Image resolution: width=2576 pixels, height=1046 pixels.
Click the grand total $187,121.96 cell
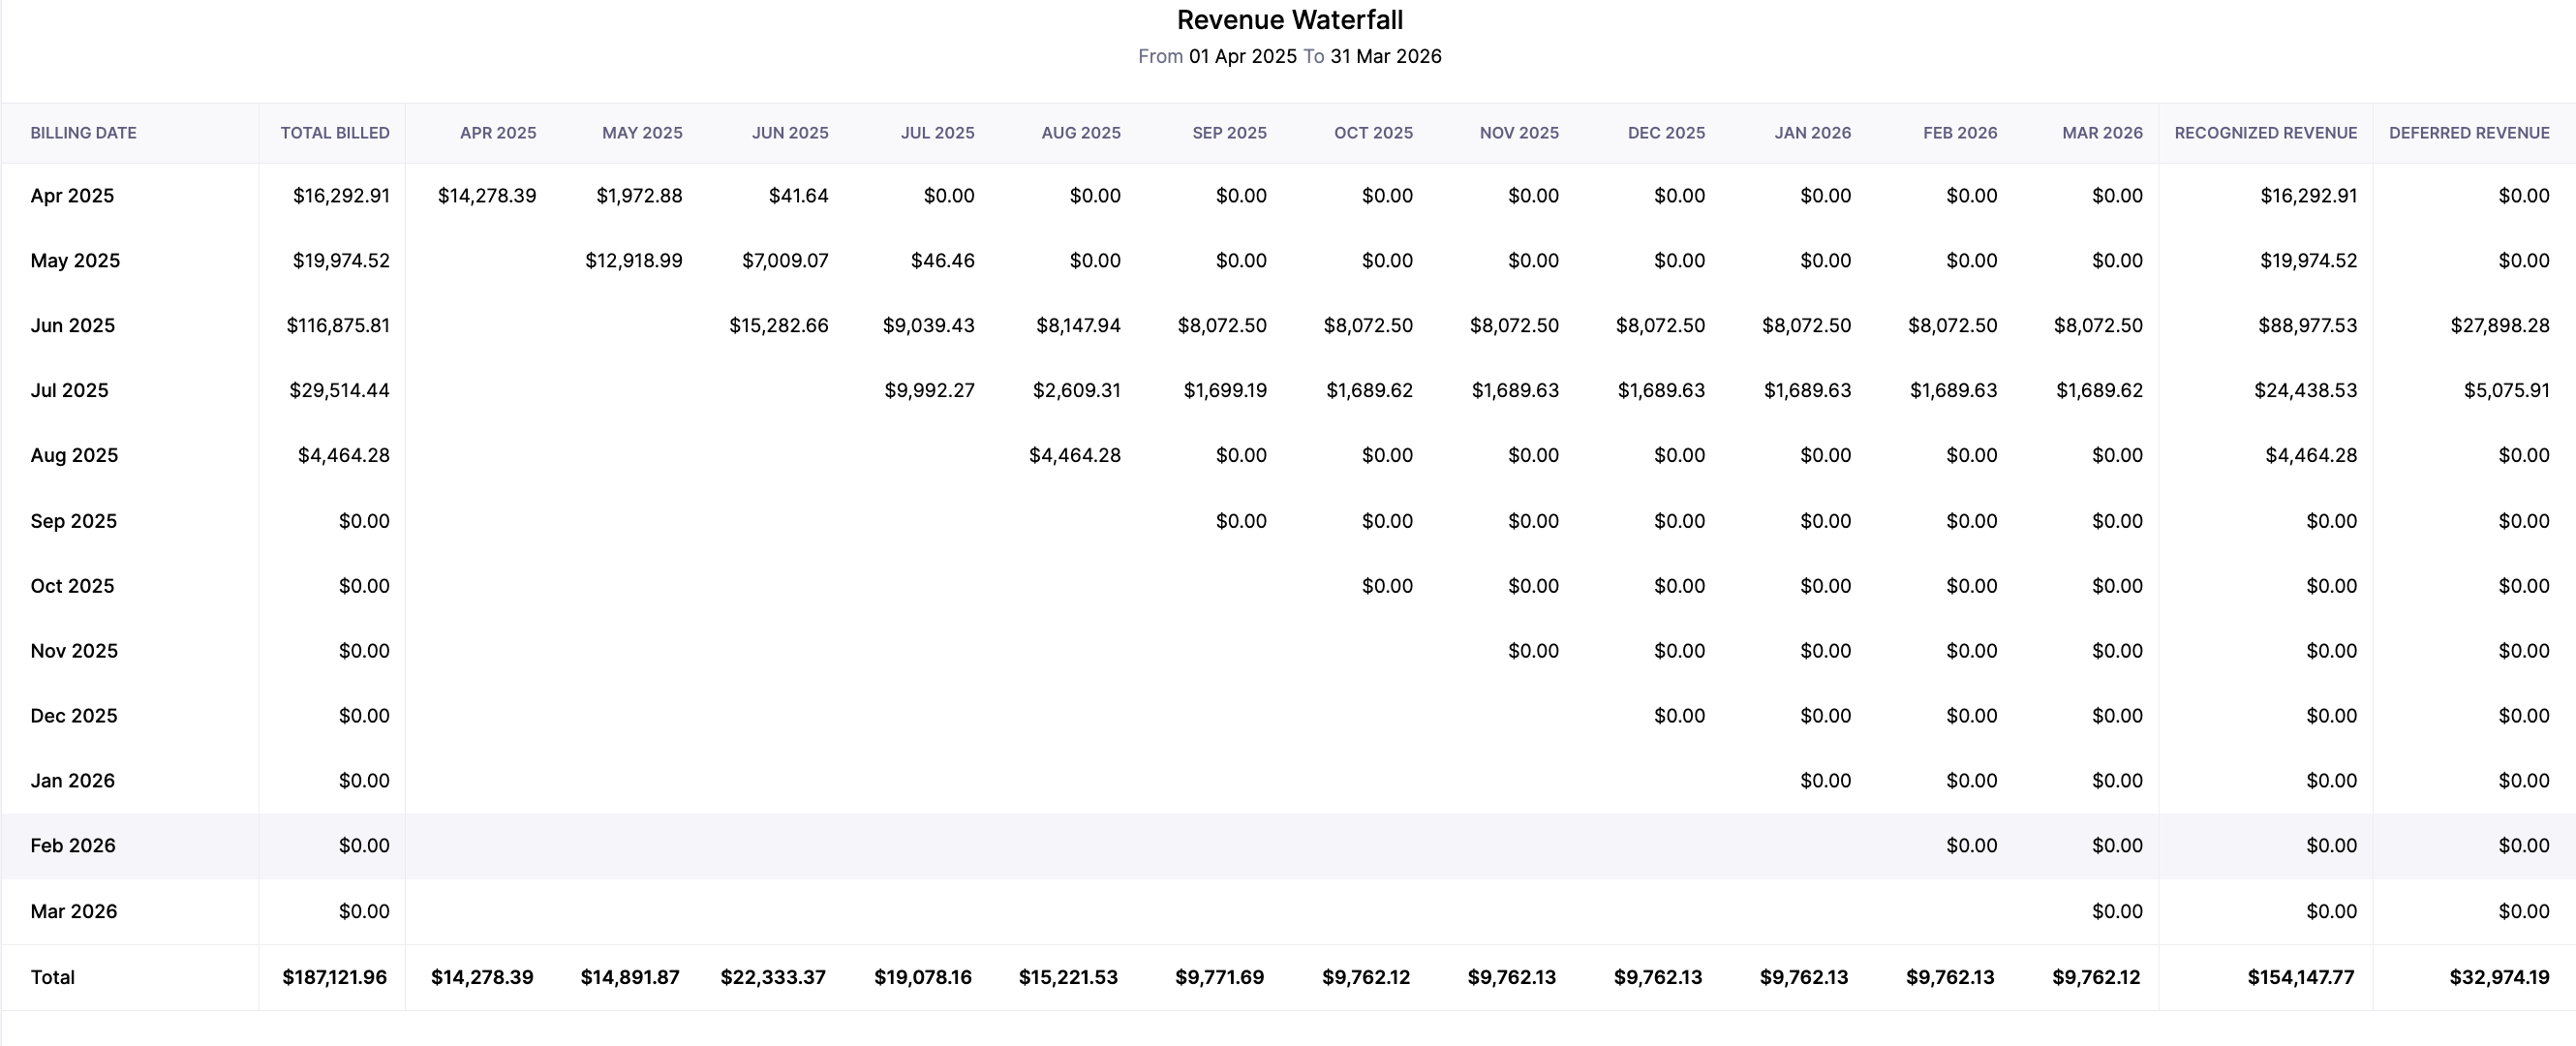334,978
